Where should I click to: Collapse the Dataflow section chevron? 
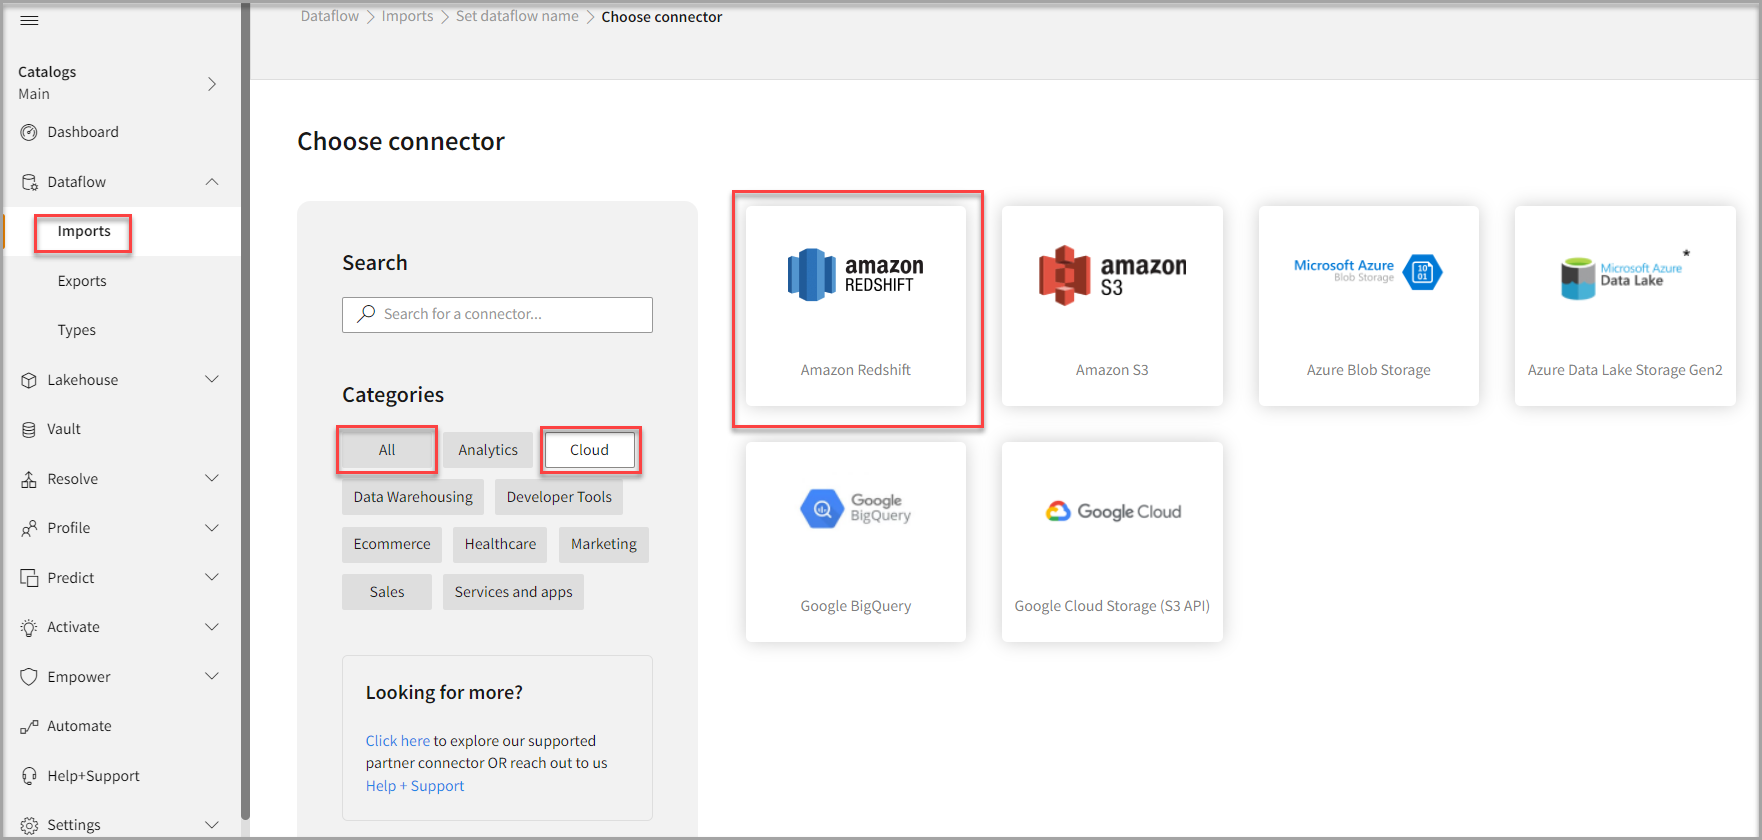(x=212, y=182)
